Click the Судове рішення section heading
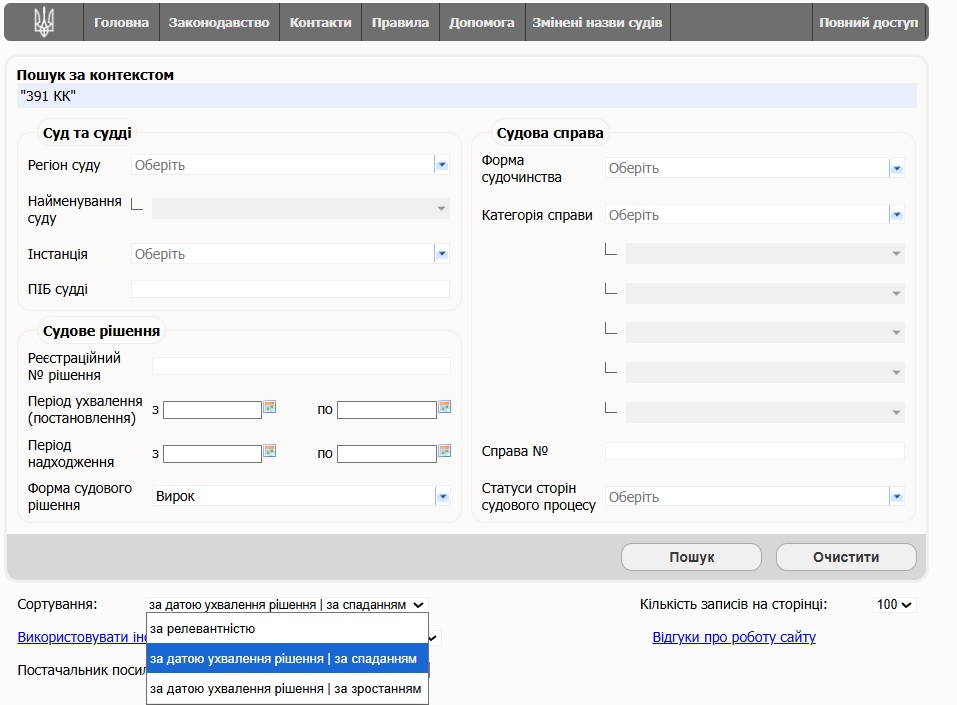Image resolution: width=957 pixels, height=705 pixels. [101, 331]
